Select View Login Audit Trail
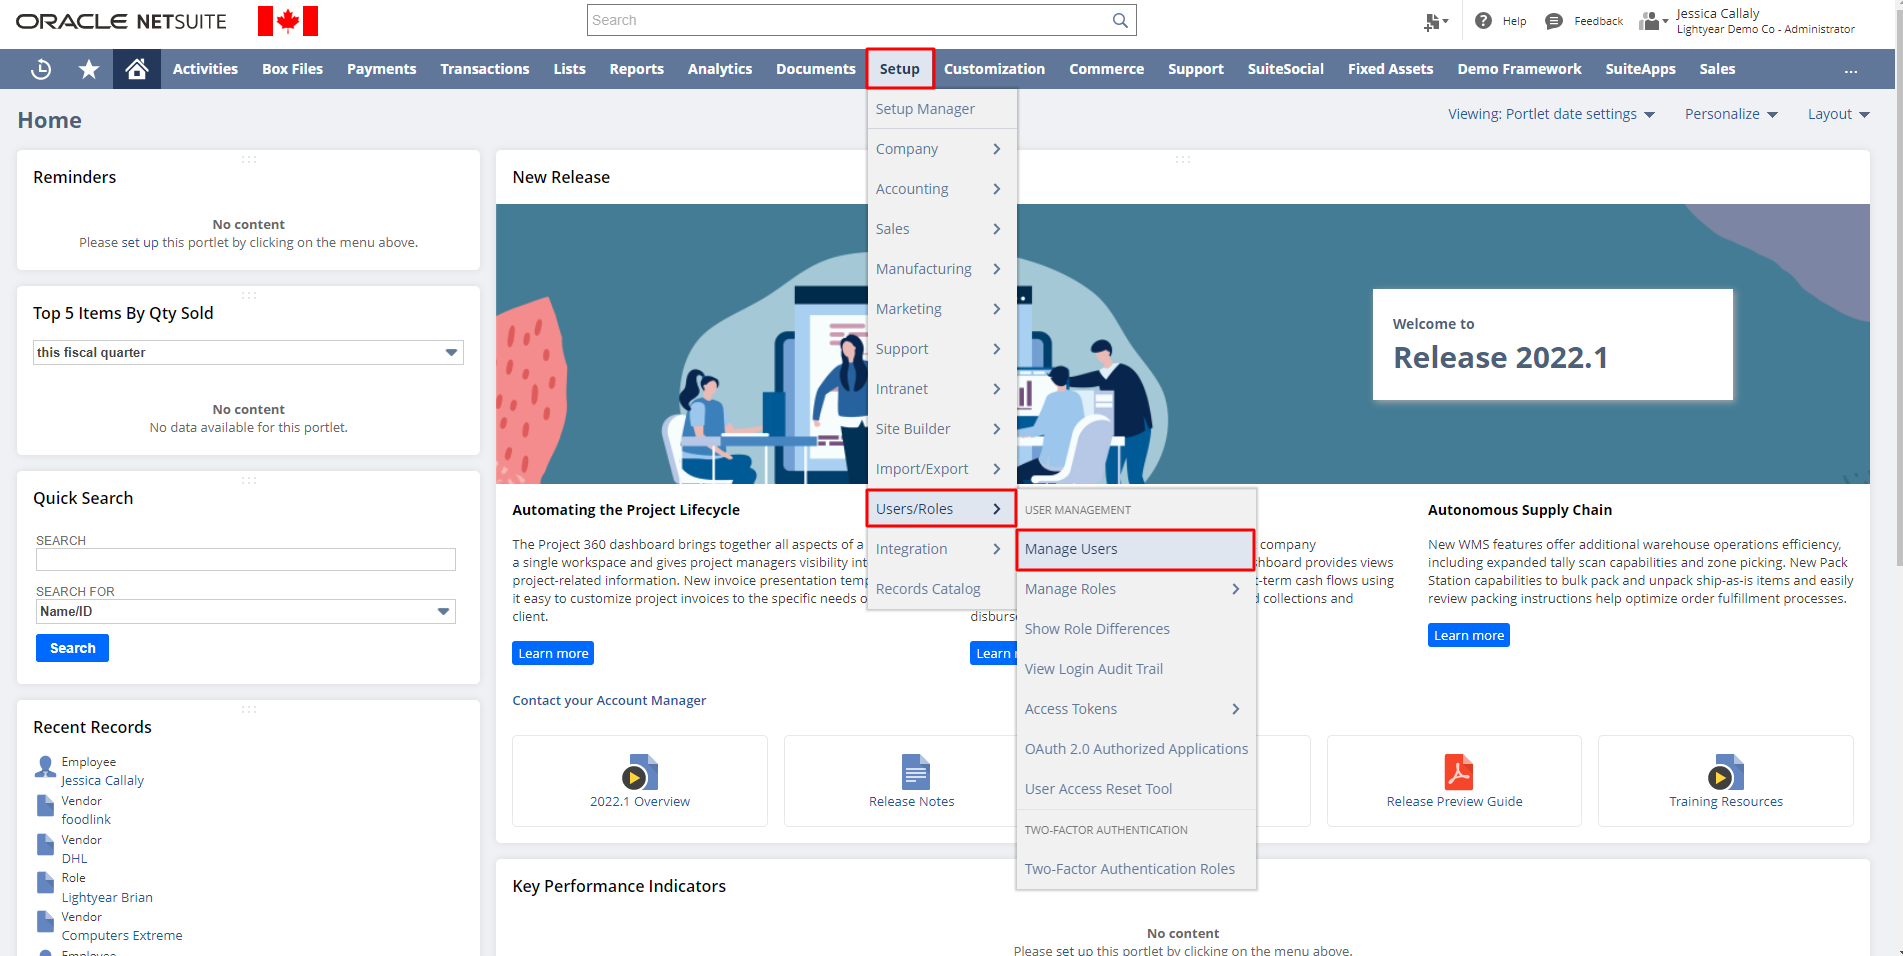Viewport: 1903px width, 956px height. coord(1094,669)
